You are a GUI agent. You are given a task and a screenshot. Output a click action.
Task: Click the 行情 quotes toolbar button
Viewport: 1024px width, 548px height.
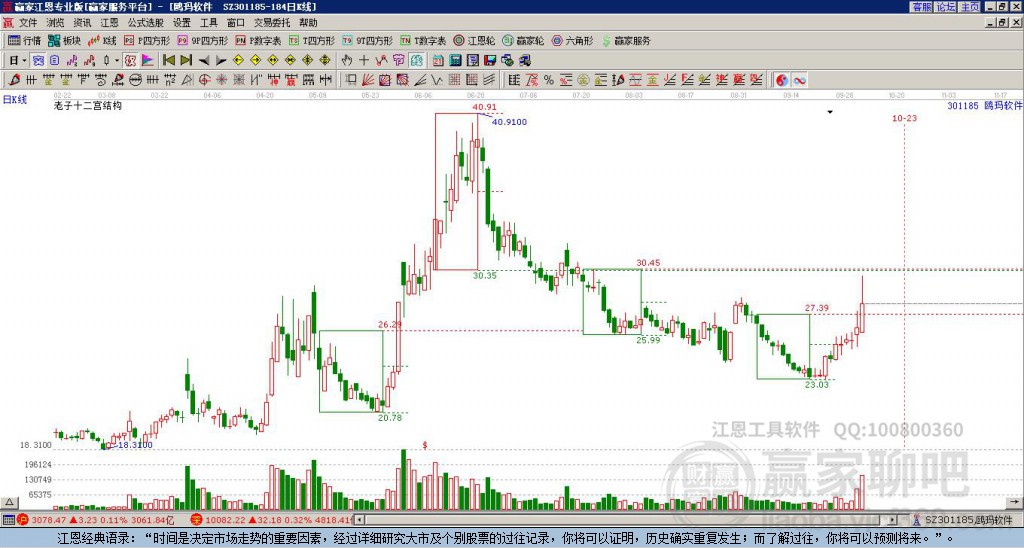click(x=25, y=40)
